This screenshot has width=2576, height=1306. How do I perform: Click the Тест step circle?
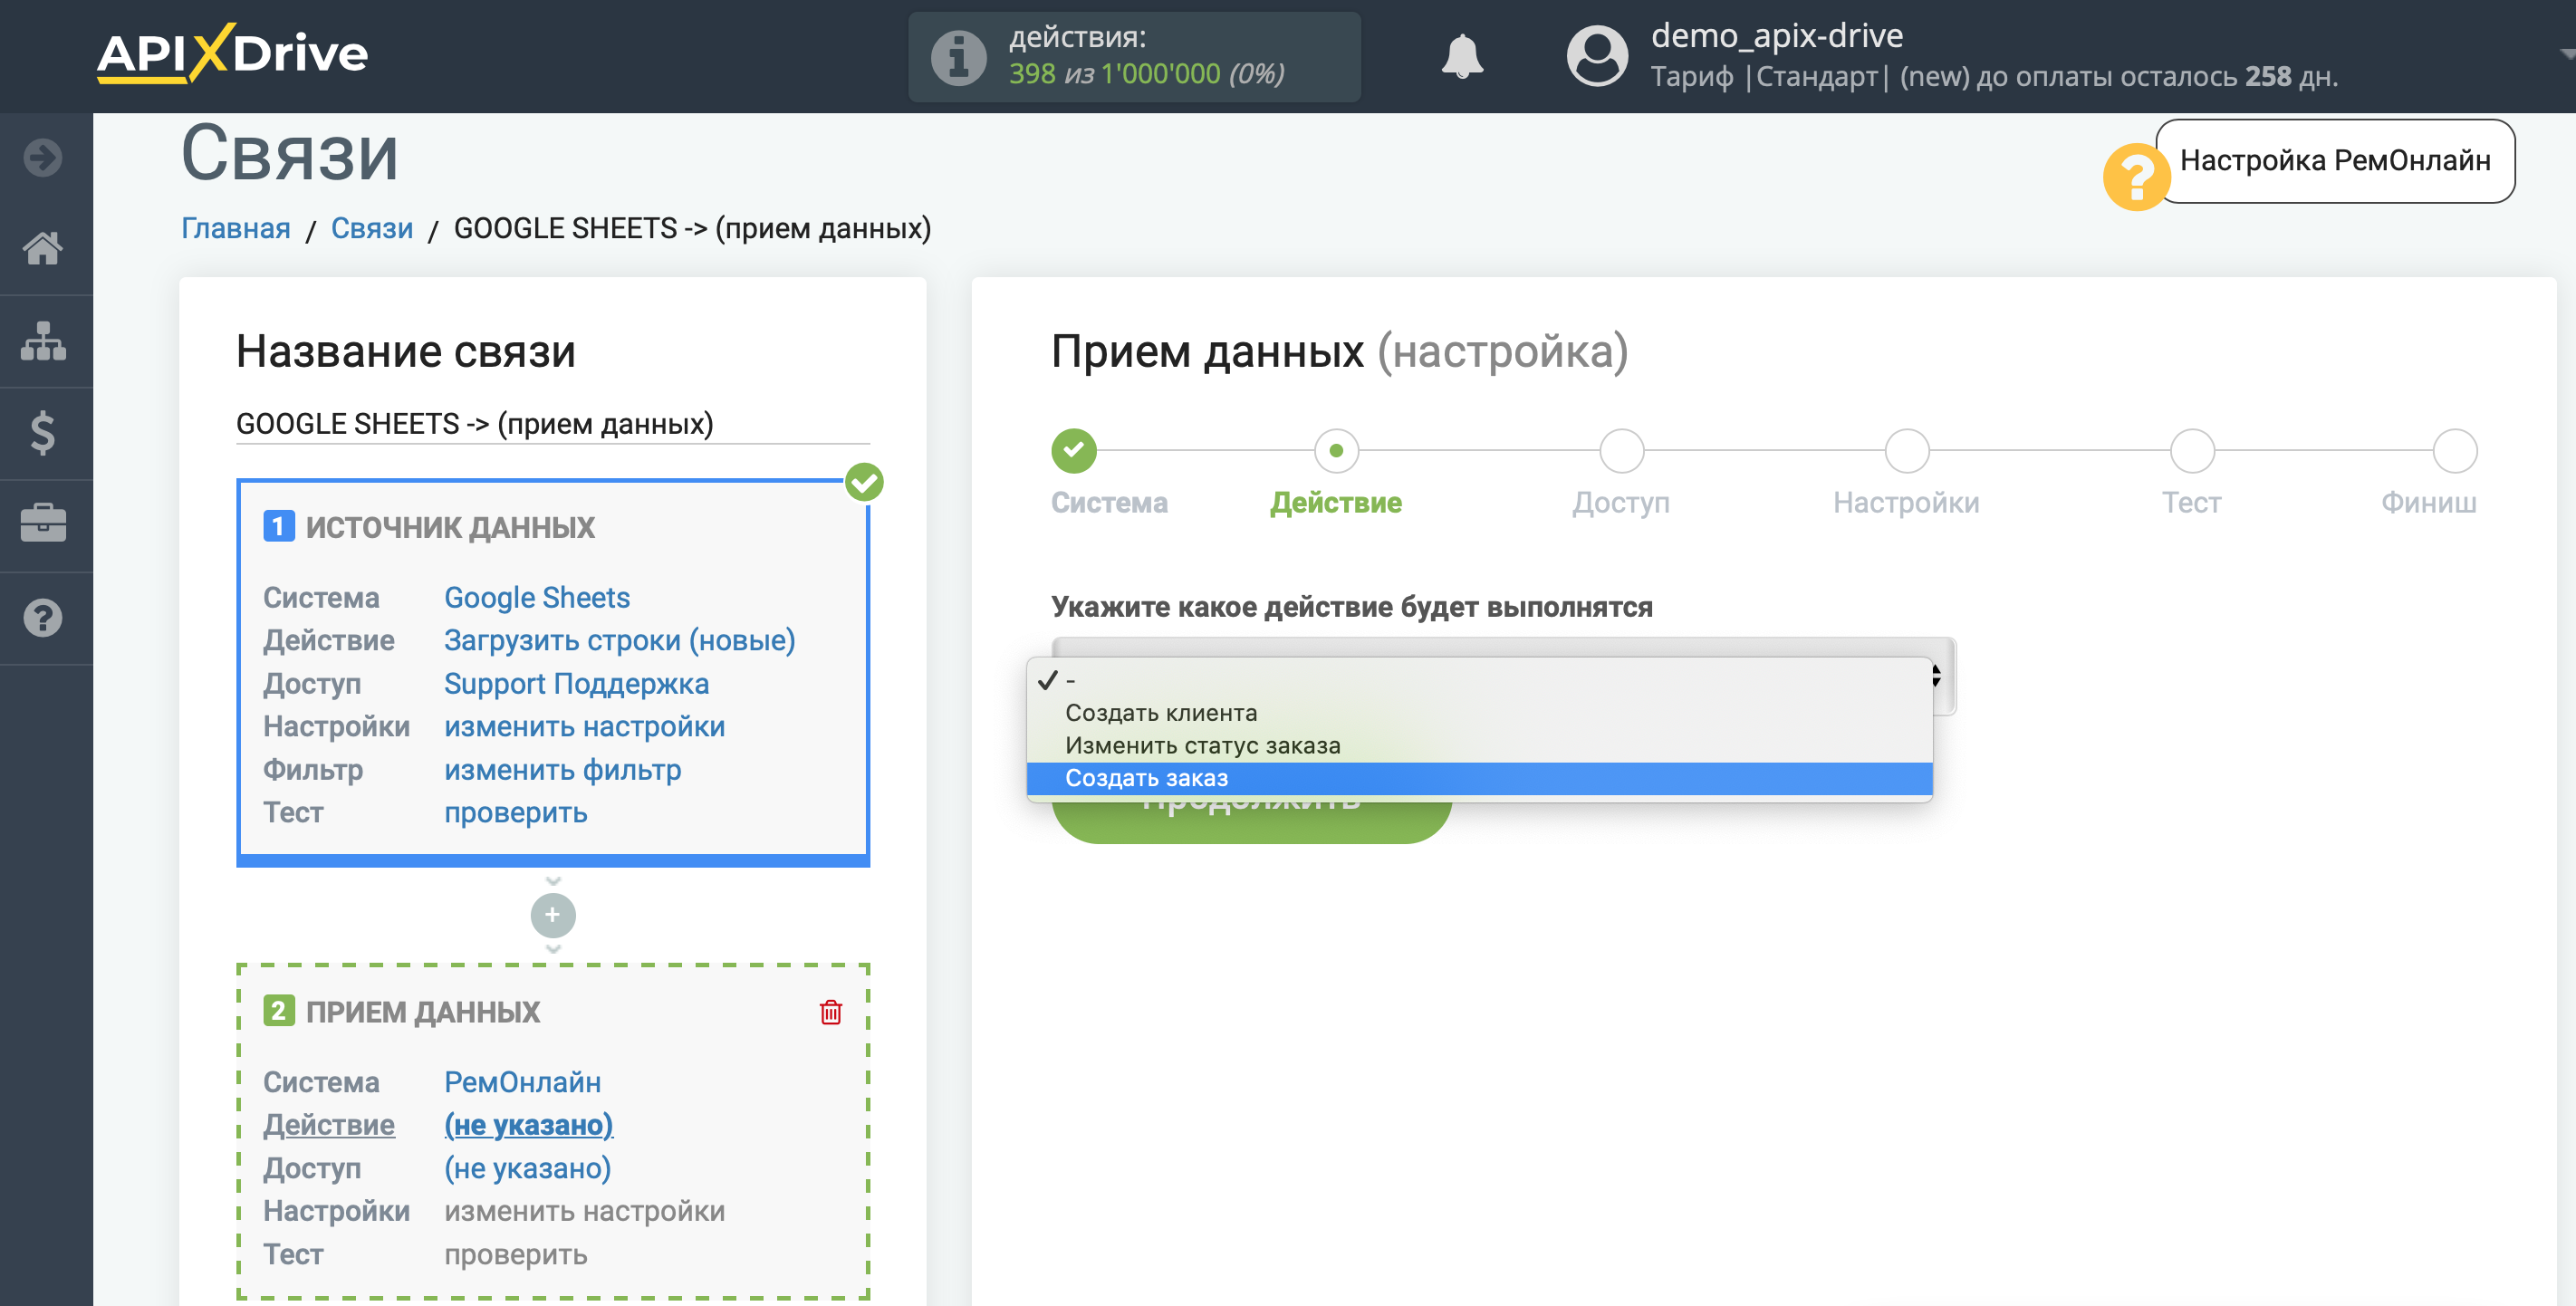pos(2191,451)
